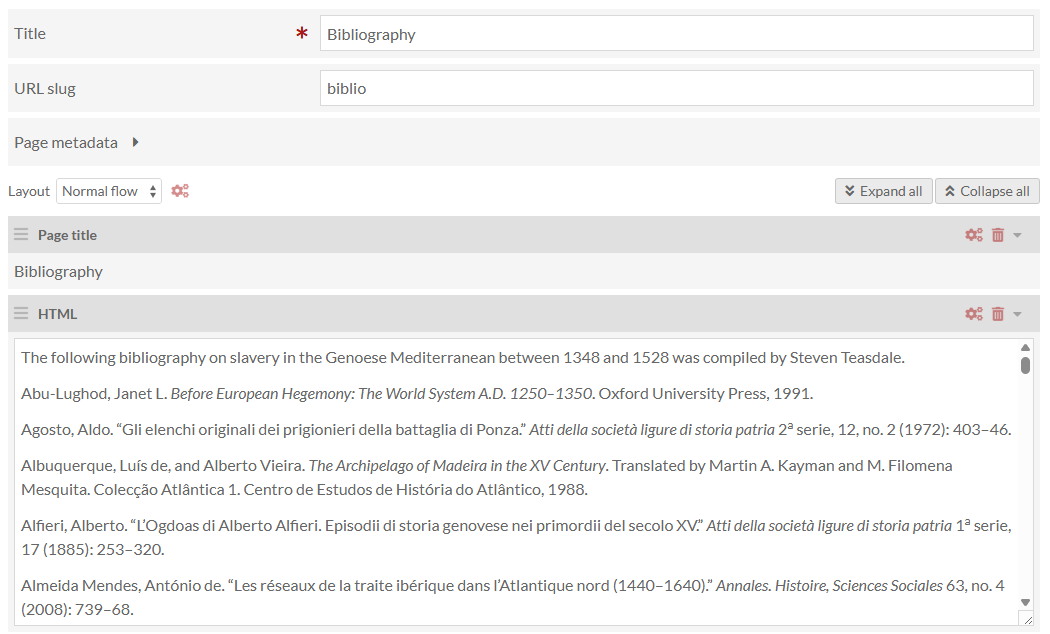Collapse the Page title block with caret
Image resolution: width=1050 pixels, height=634 pixels.
[1018, 235]
